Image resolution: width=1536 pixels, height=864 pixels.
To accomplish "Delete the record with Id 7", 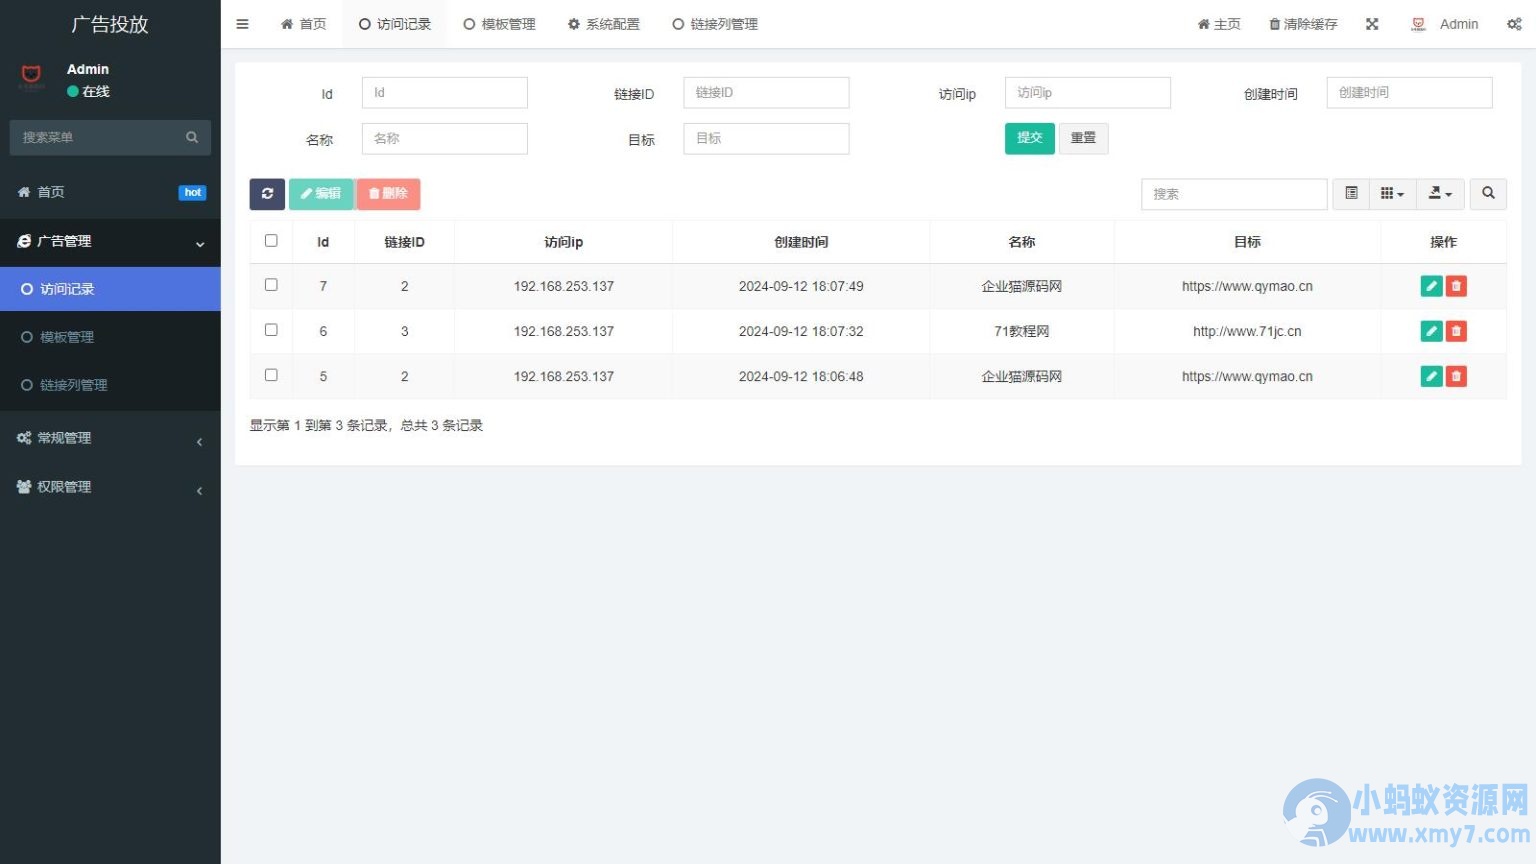I will [1456, 286].
